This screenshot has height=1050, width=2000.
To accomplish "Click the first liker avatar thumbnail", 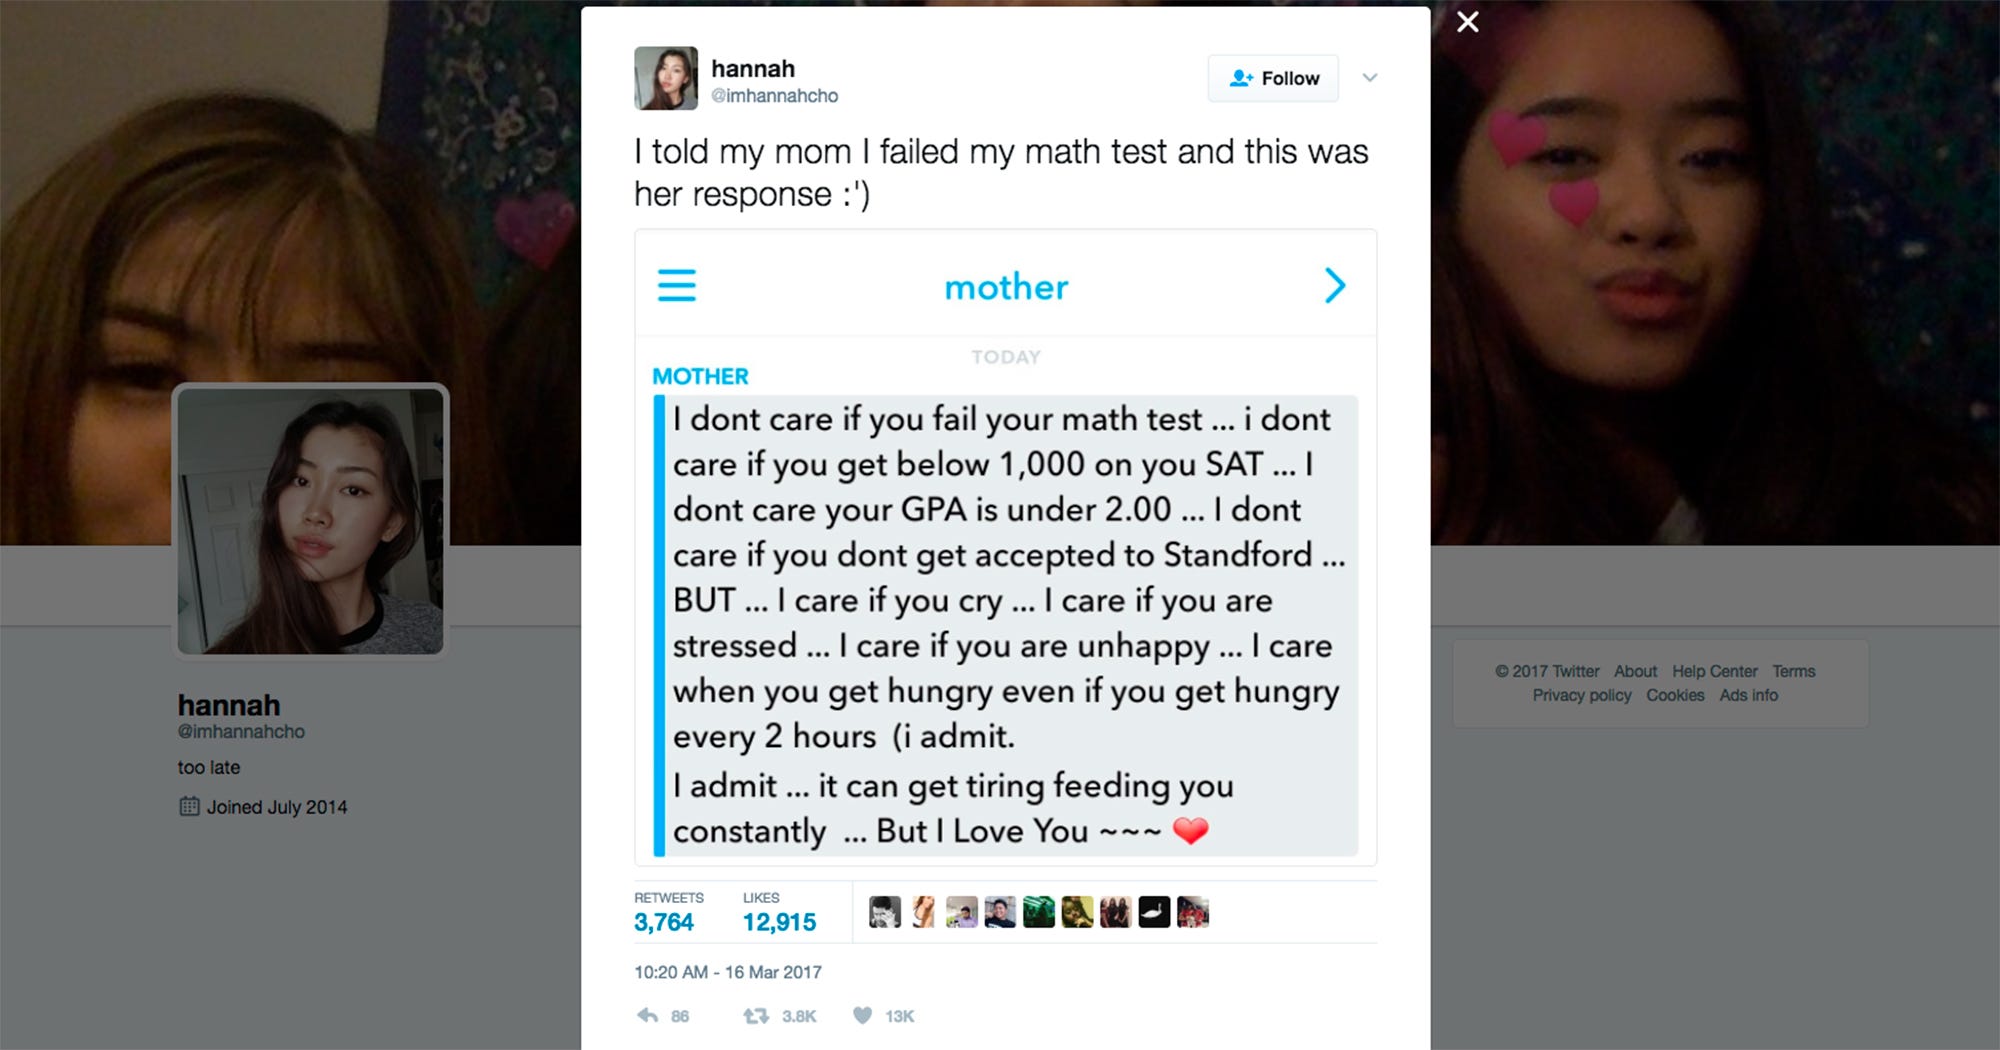I will (885, 912).
